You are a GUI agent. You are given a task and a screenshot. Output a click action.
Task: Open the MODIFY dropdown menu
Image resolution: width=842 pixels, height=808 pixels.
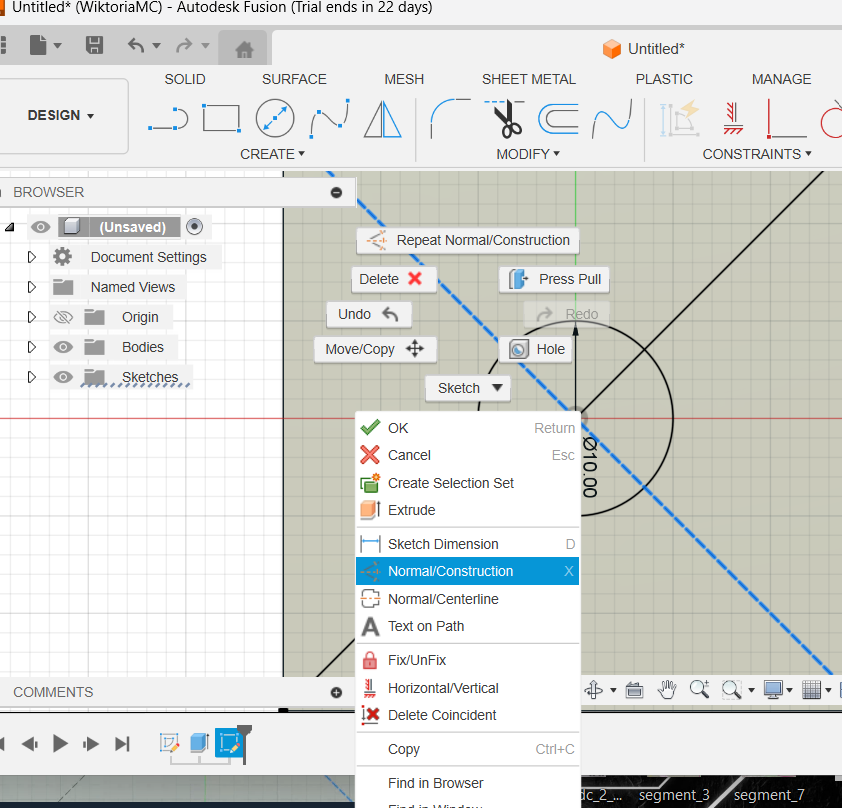528,154
